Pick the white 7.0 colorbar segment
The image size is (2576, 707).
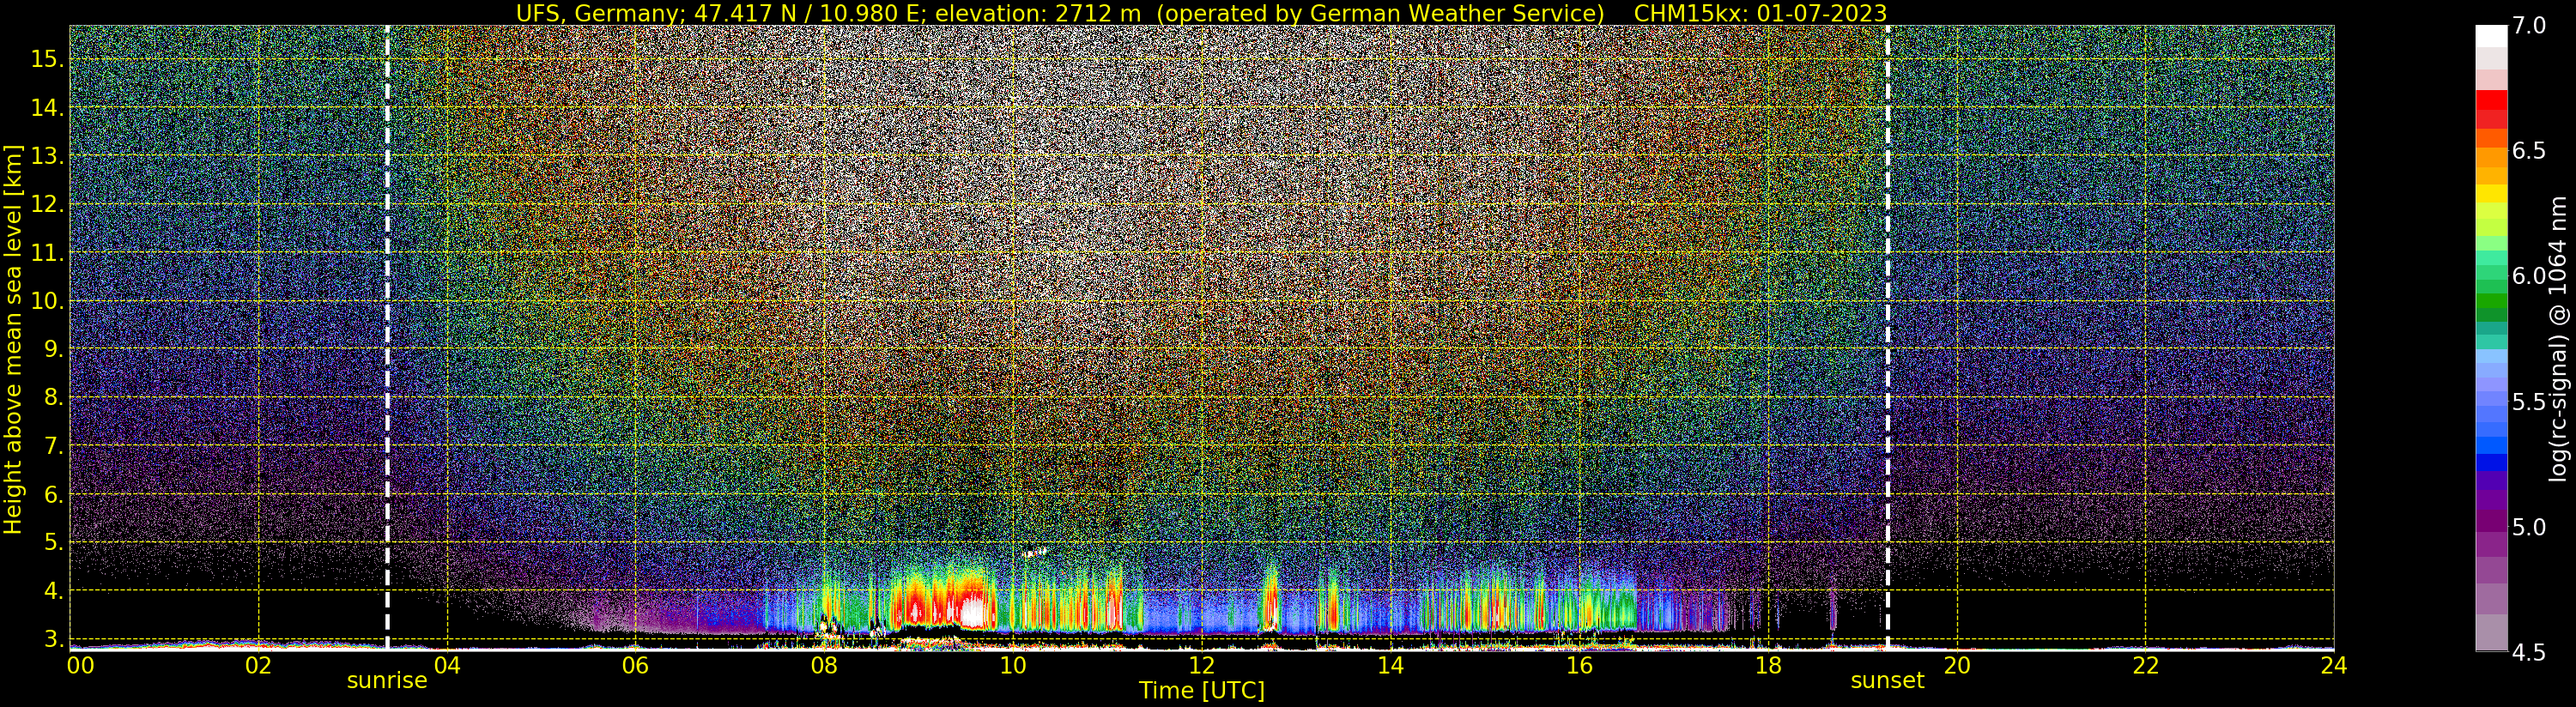[2491, 36]
